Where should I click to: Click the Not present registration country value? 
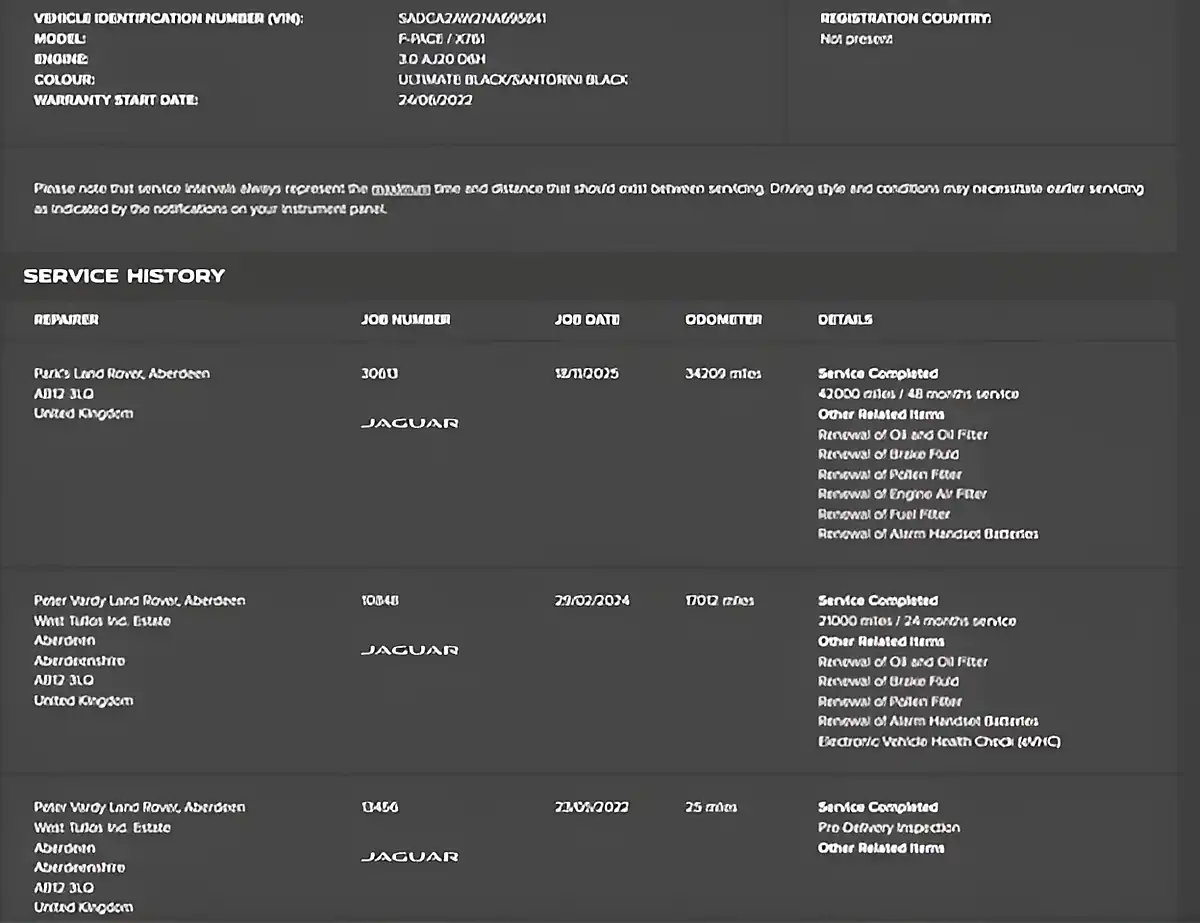point(856,39)
